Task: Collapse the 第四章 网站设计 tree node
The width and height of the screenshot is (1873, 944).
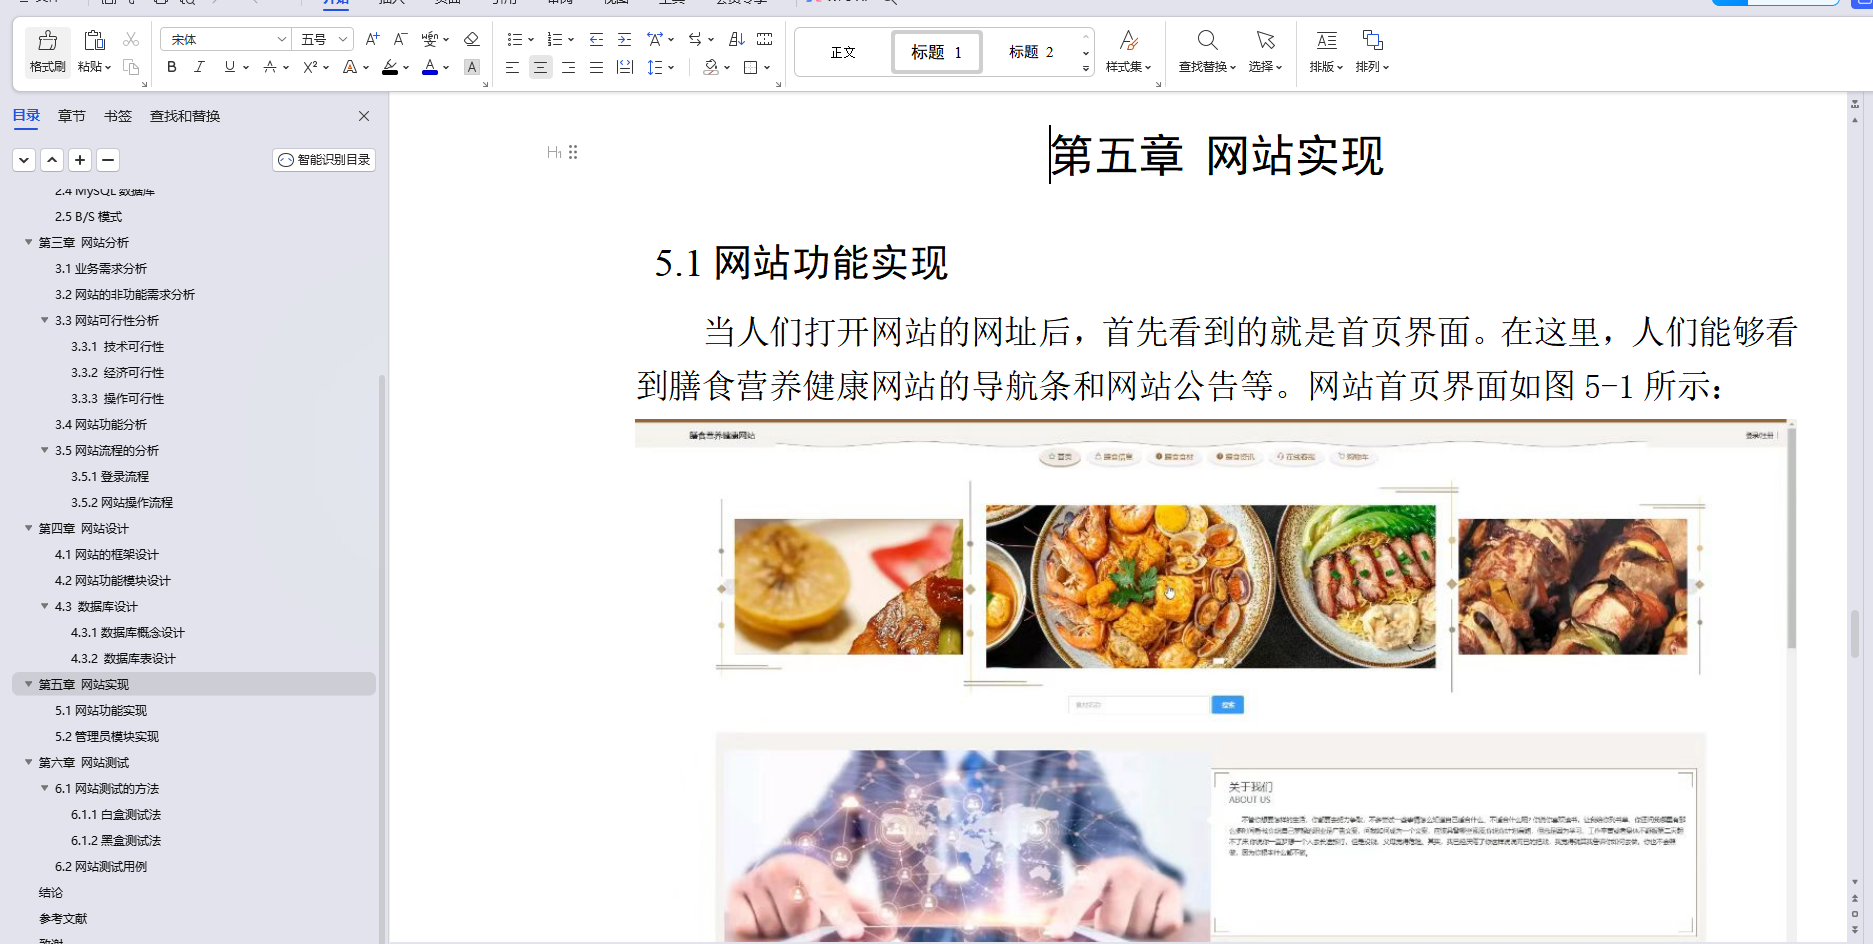Action: click(x=28, y=528)
